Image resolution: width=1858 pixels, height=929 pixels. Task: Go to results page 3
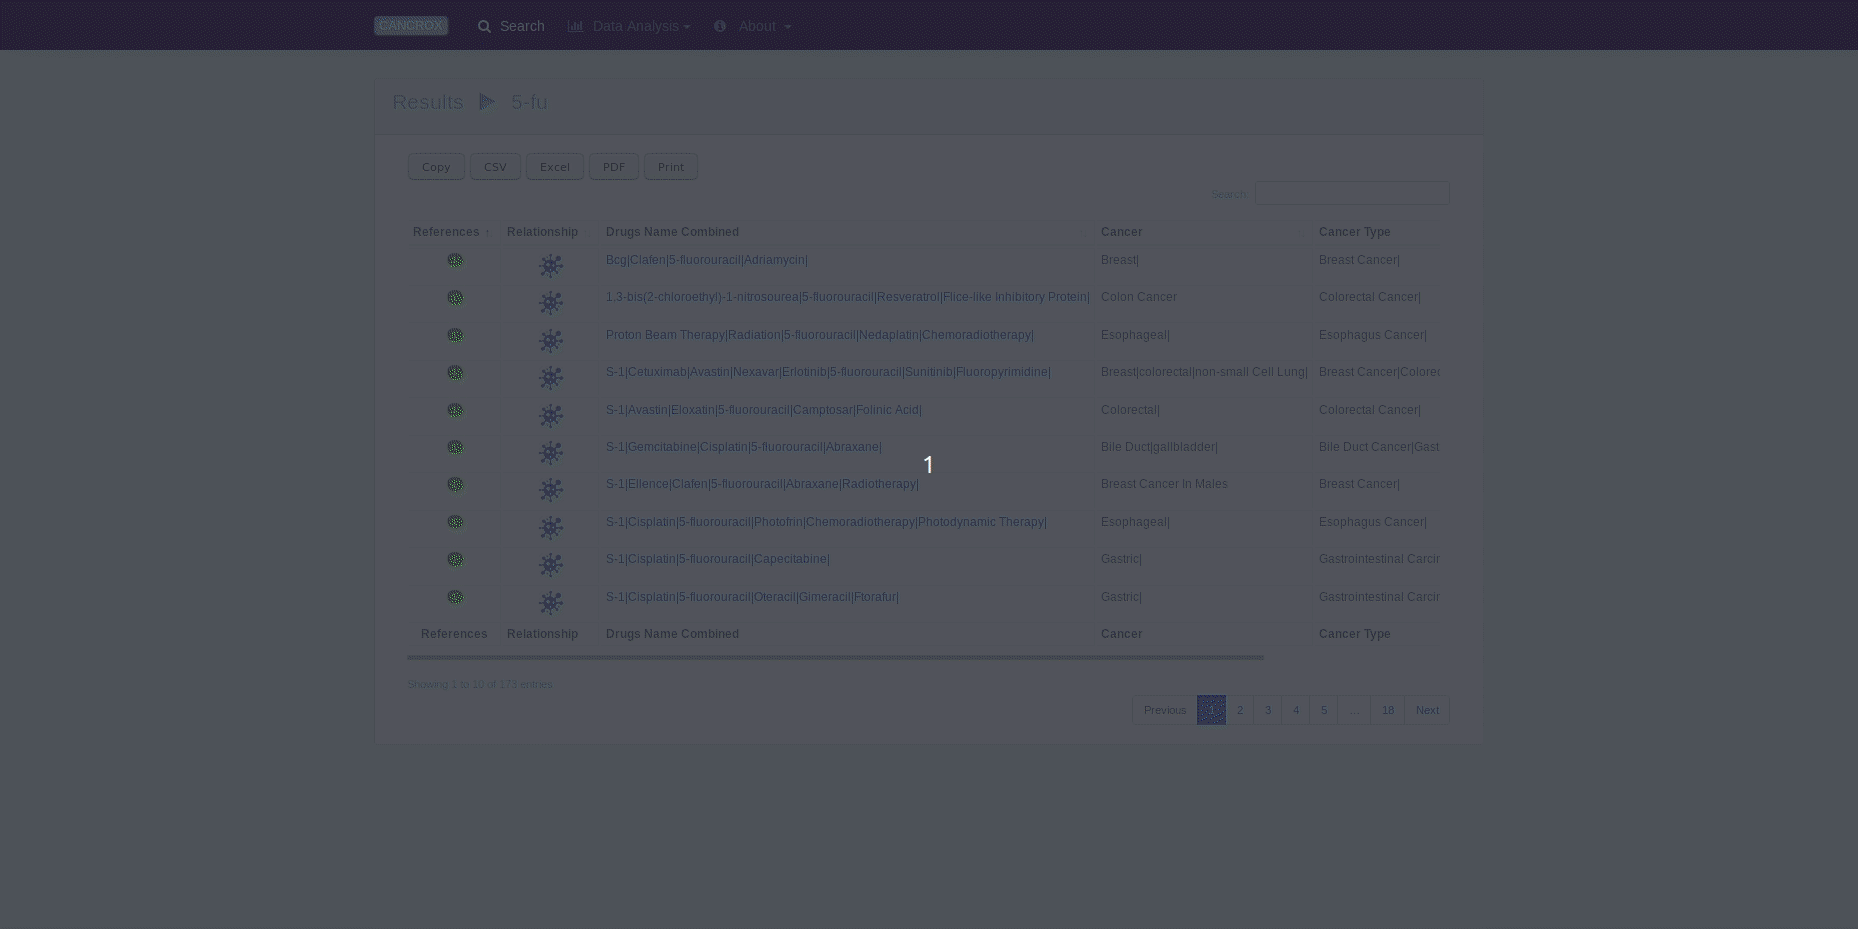1268,710
